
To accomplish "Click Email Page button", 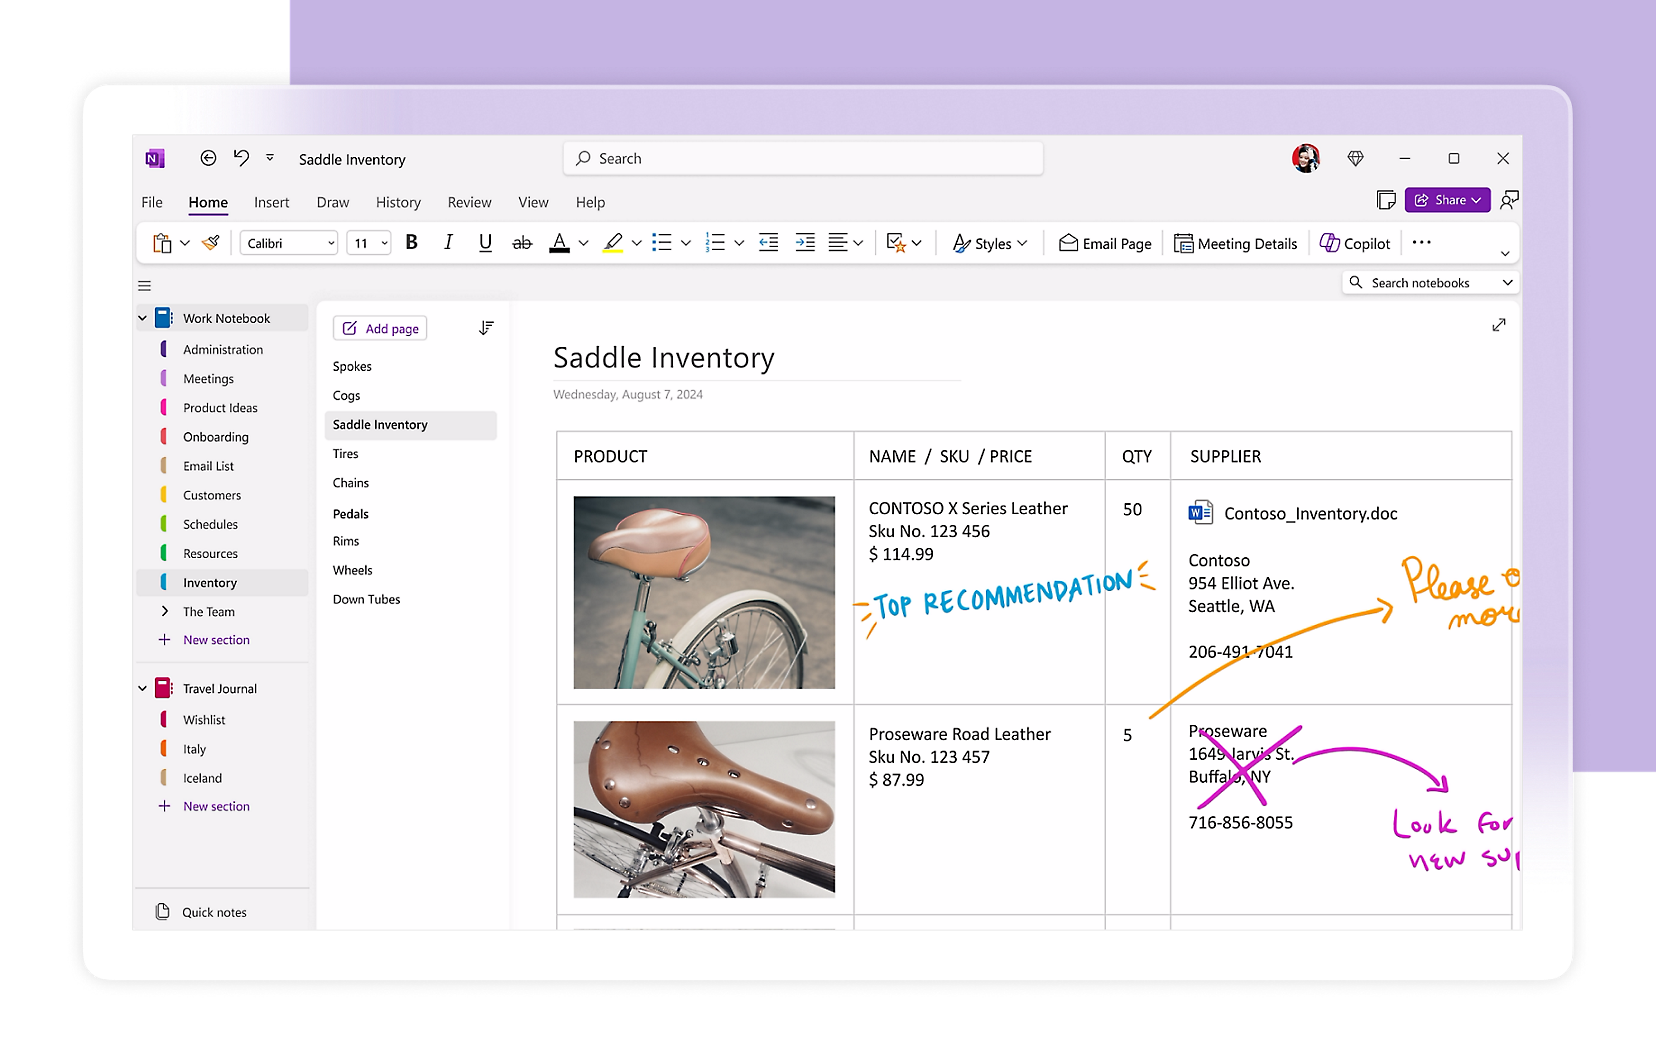I will point(1105,243).
